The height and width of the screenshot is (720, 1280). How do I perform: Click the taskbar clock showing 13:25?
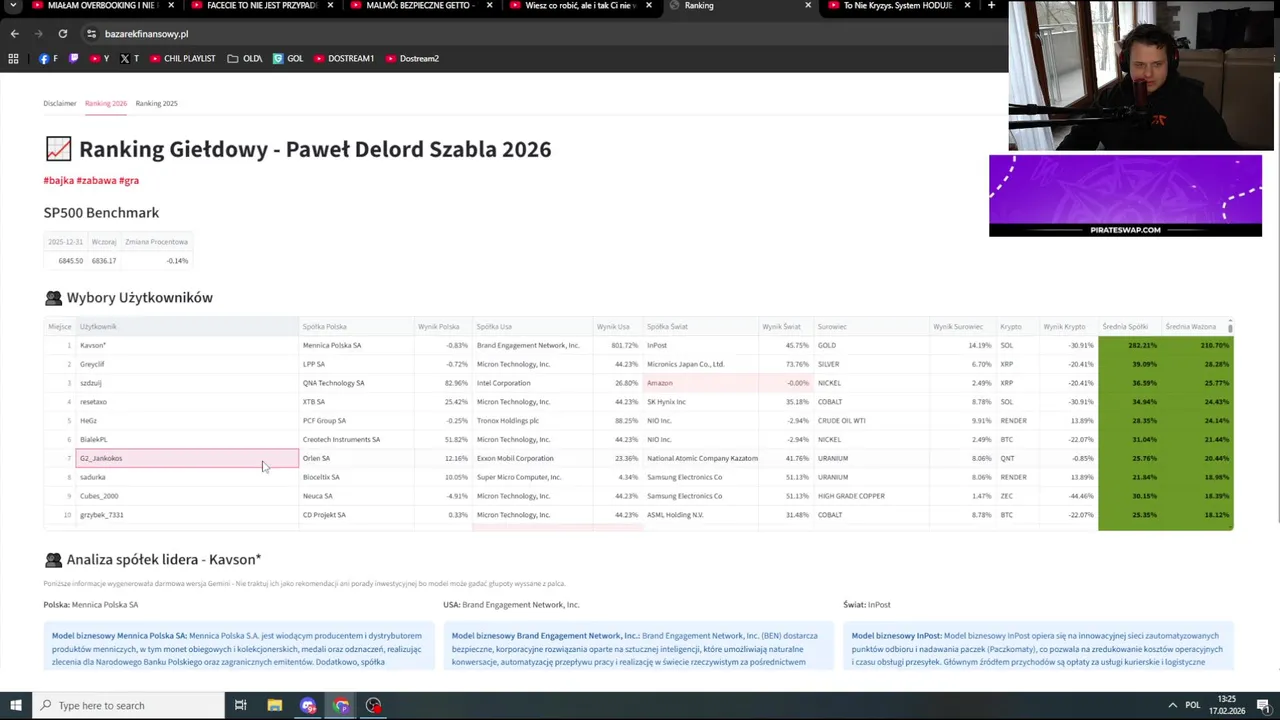(x=1226, y=705)
